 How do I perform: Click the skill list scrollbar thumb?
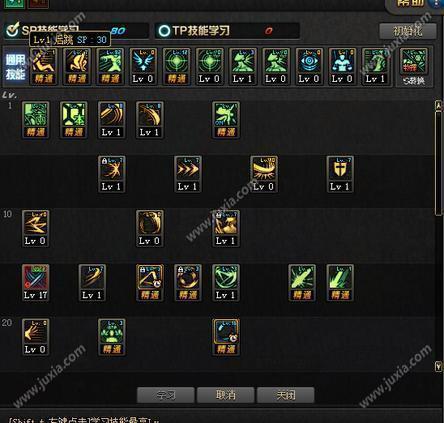tap(439, 163)
